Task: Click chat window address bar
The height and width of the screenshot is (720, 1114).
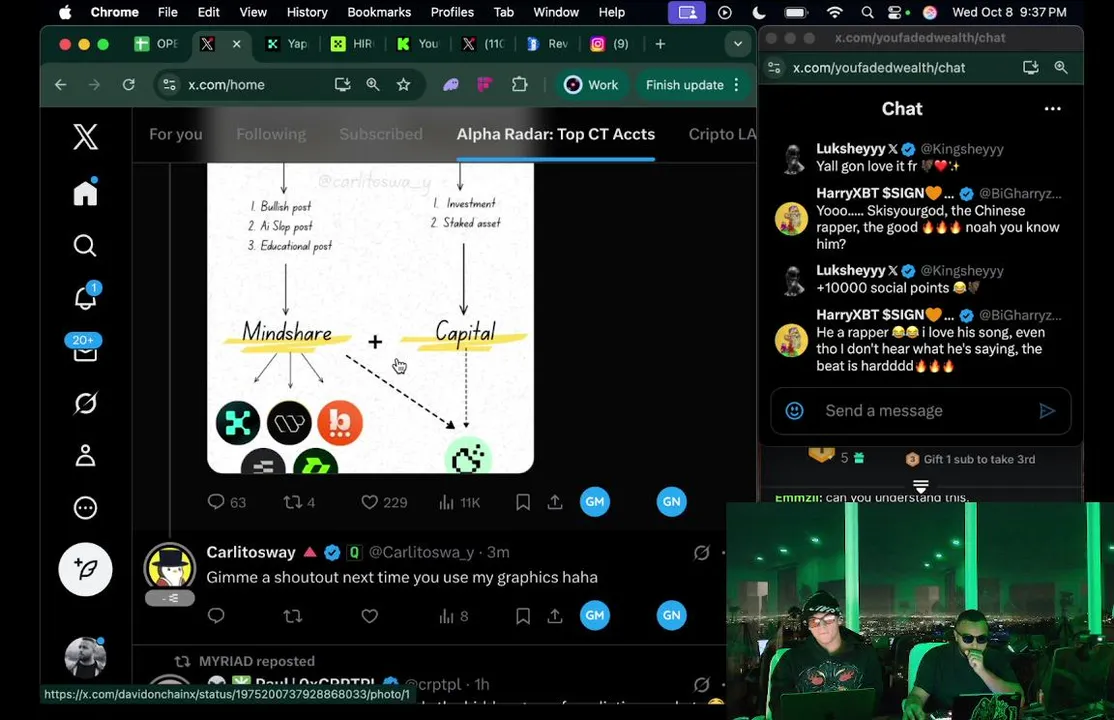Action: (879, 68)
